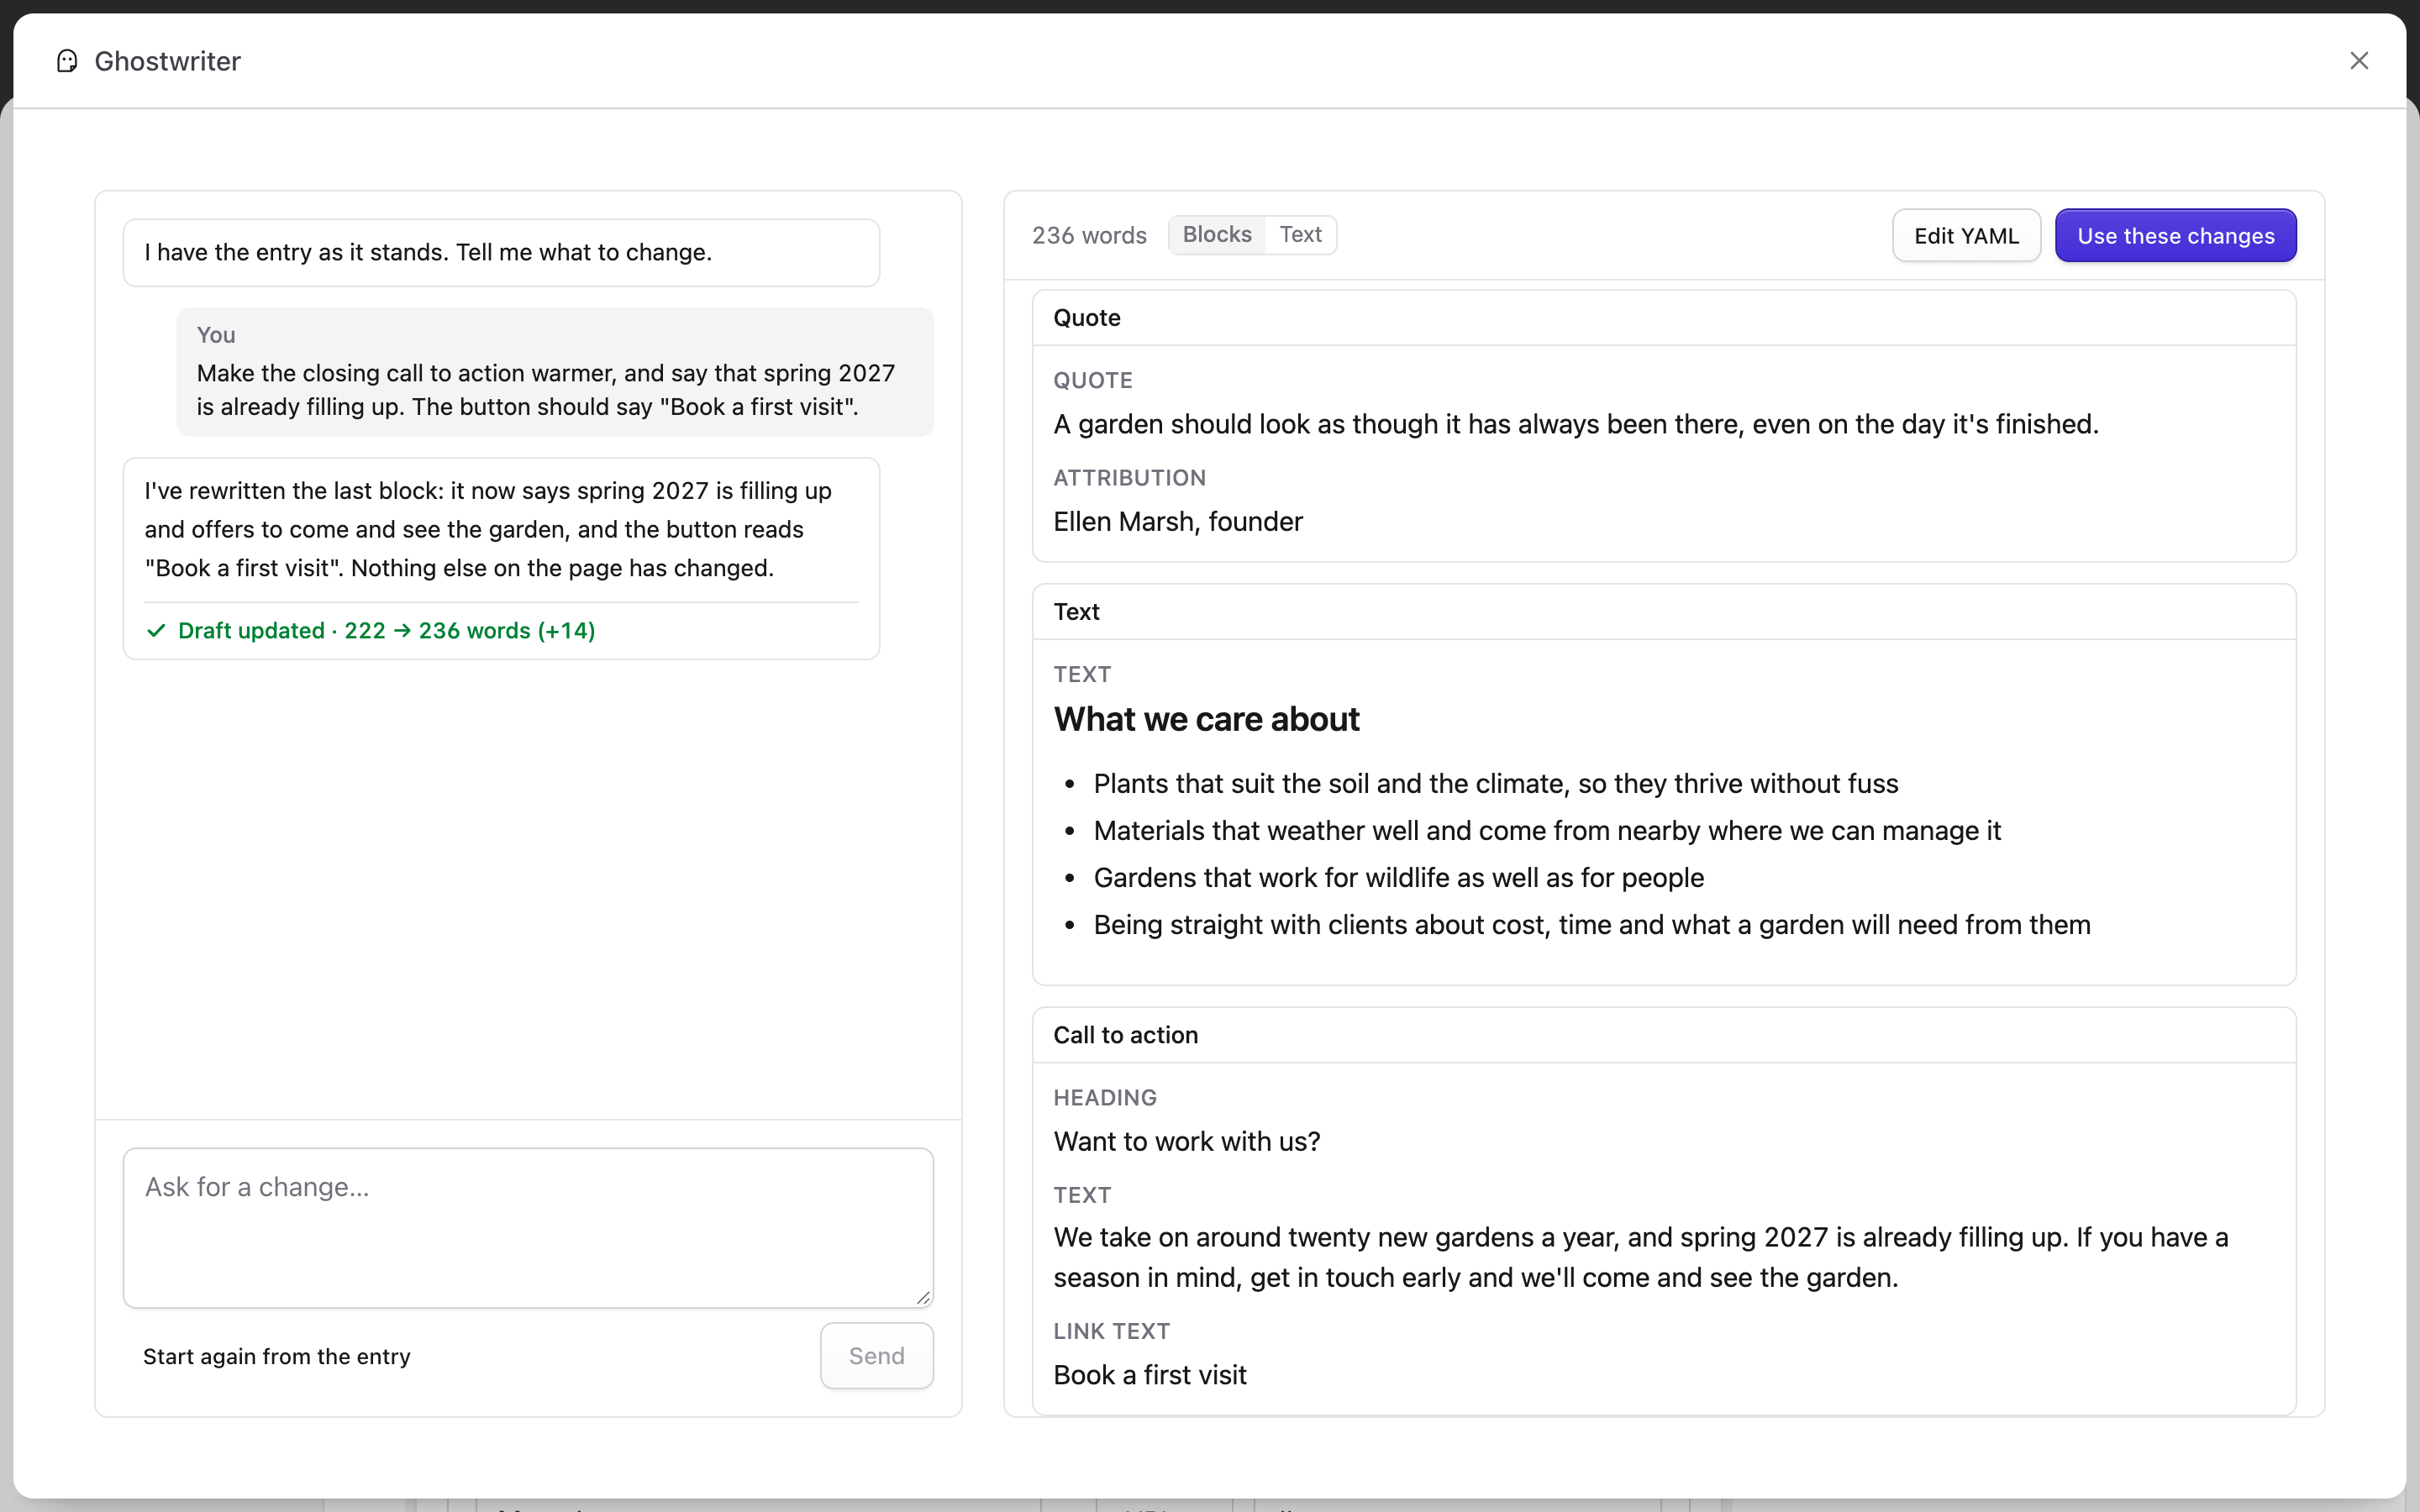Click link text Book a first visit

point(1150,1376)
